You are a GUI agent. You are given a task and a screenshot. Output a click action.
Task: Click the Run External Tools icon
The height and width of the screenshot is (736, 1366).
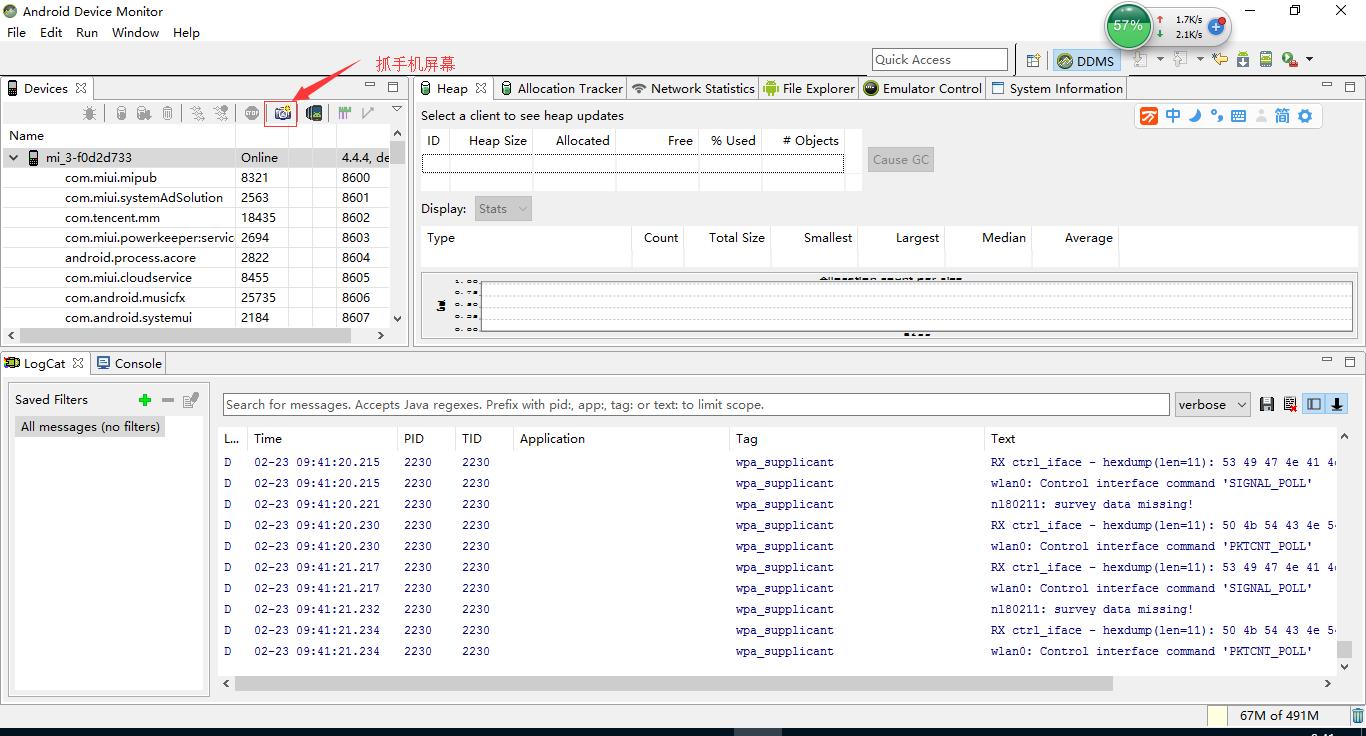click(x=1289, y=59)
